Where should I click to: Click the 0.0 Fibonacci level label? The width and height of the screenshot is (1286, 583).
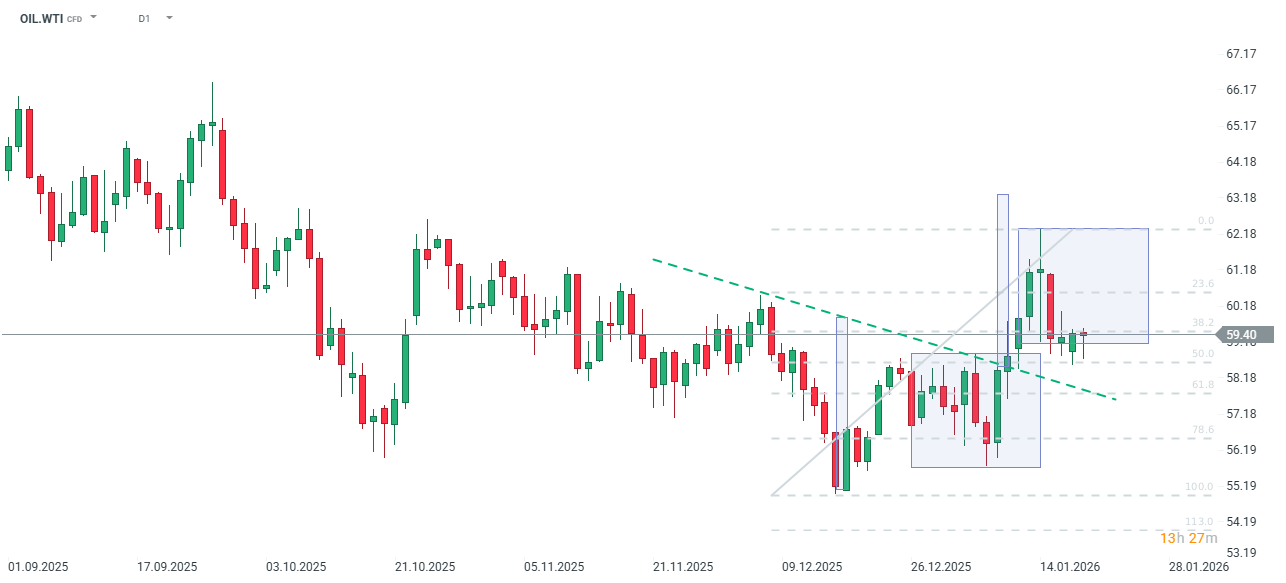click(1205, 220)
